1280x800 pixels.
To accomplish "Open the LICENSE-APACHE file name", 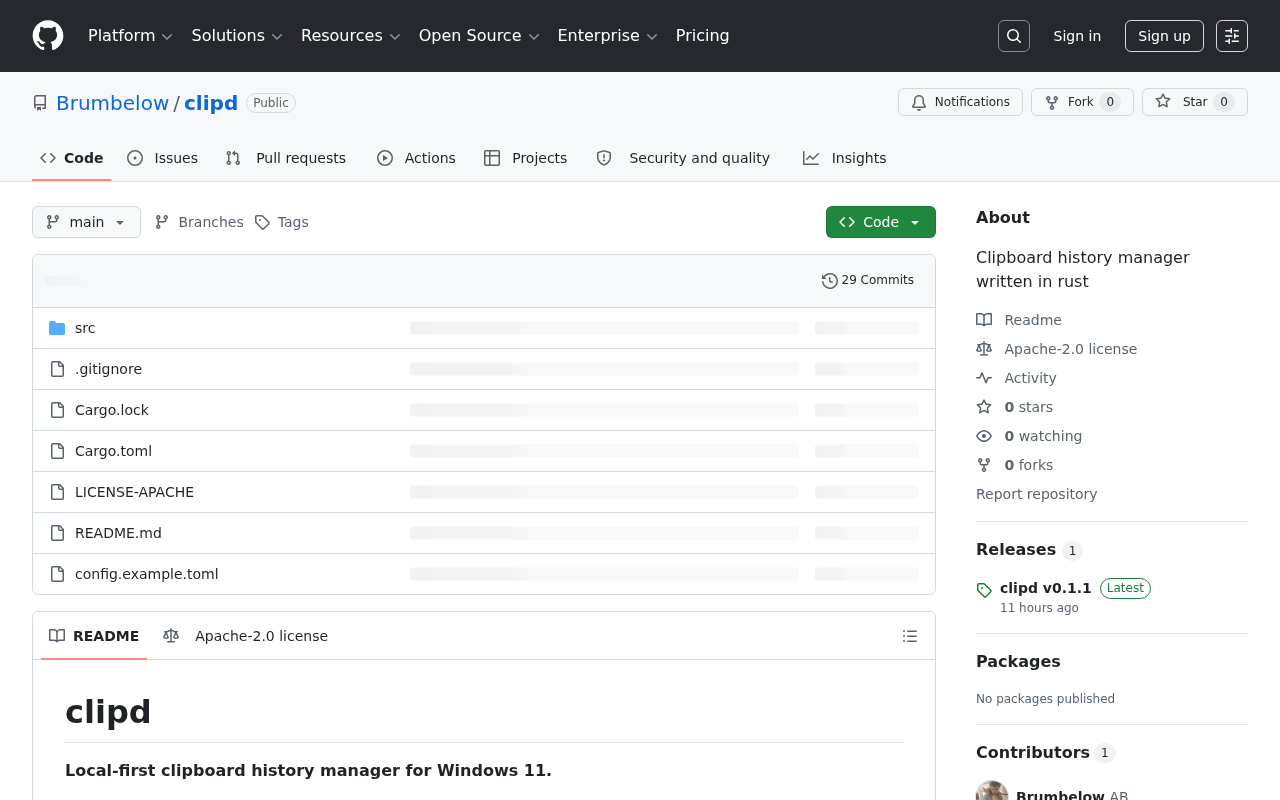I will [x=135, y=492].
